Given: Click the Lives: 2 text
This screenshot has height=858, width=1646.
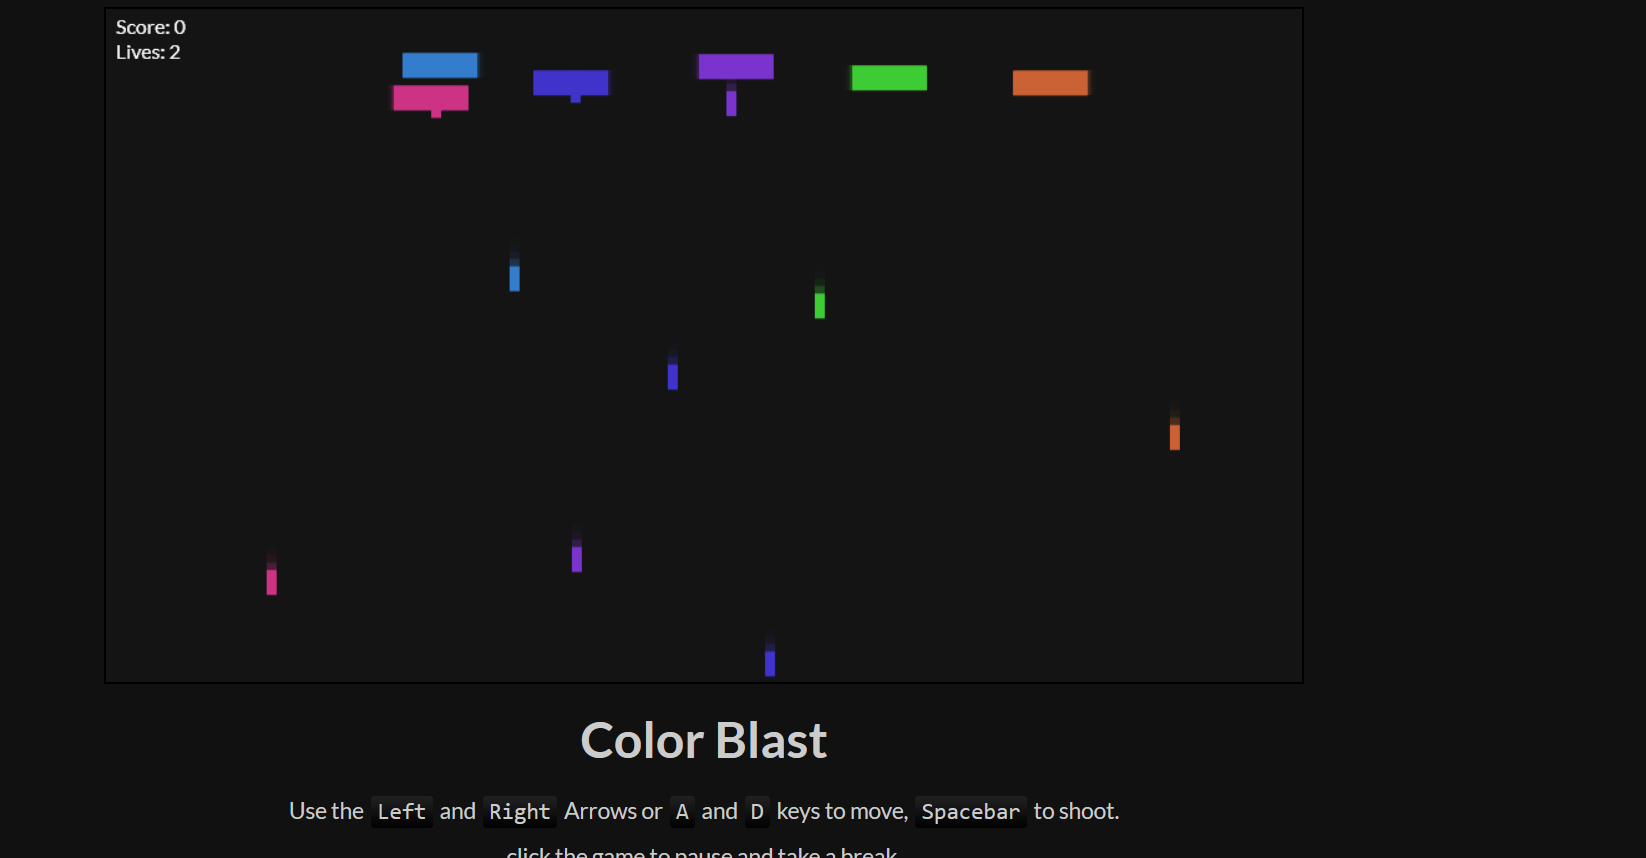Looking at the screenshot, I should click(148, 52).
